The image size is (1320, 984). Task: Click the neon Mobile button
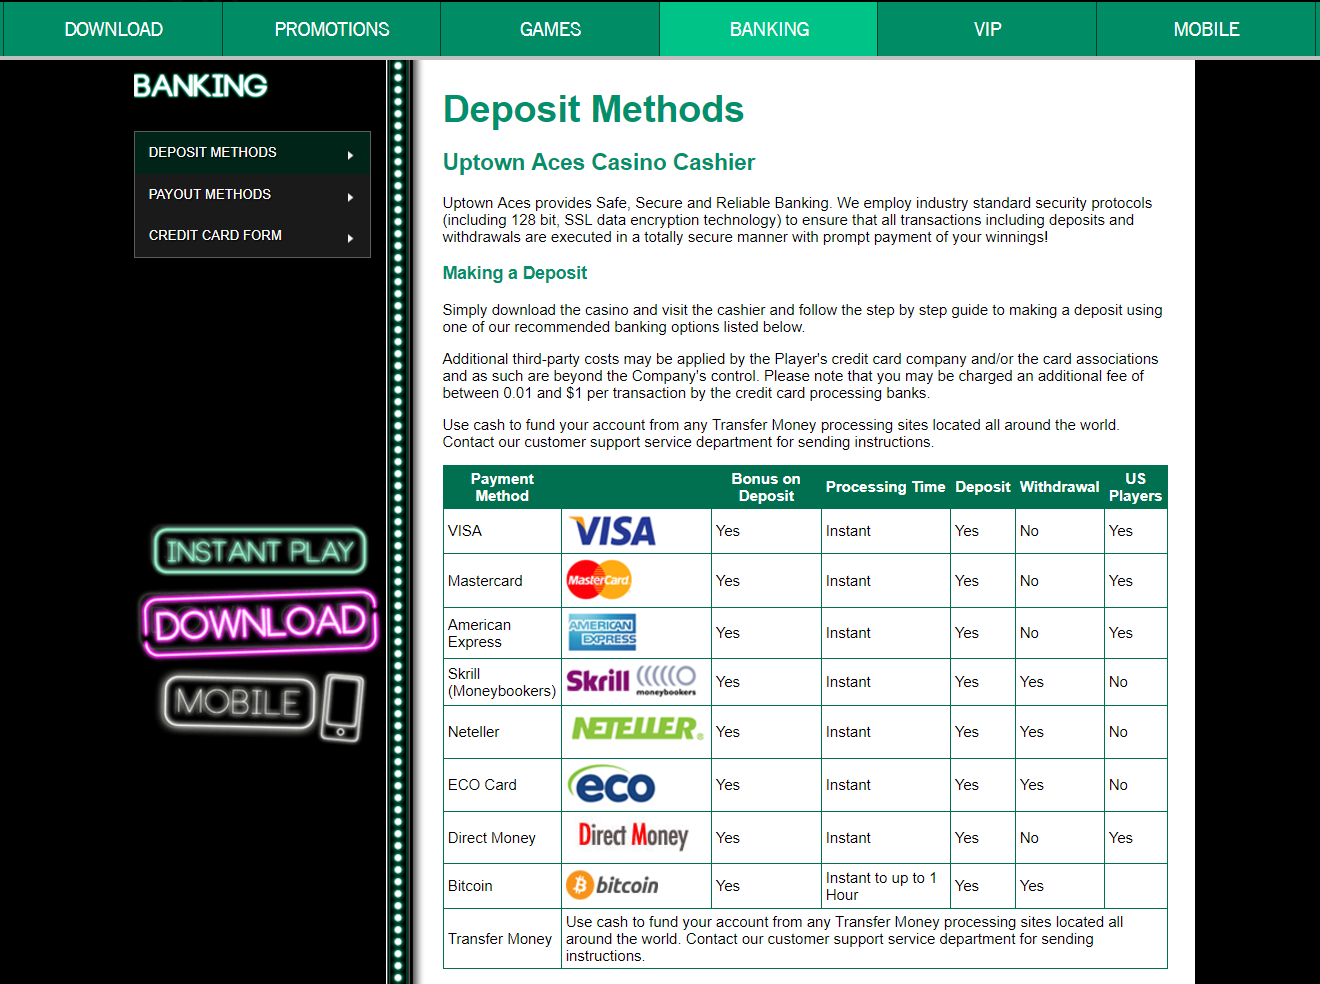(x=240, y=702)
